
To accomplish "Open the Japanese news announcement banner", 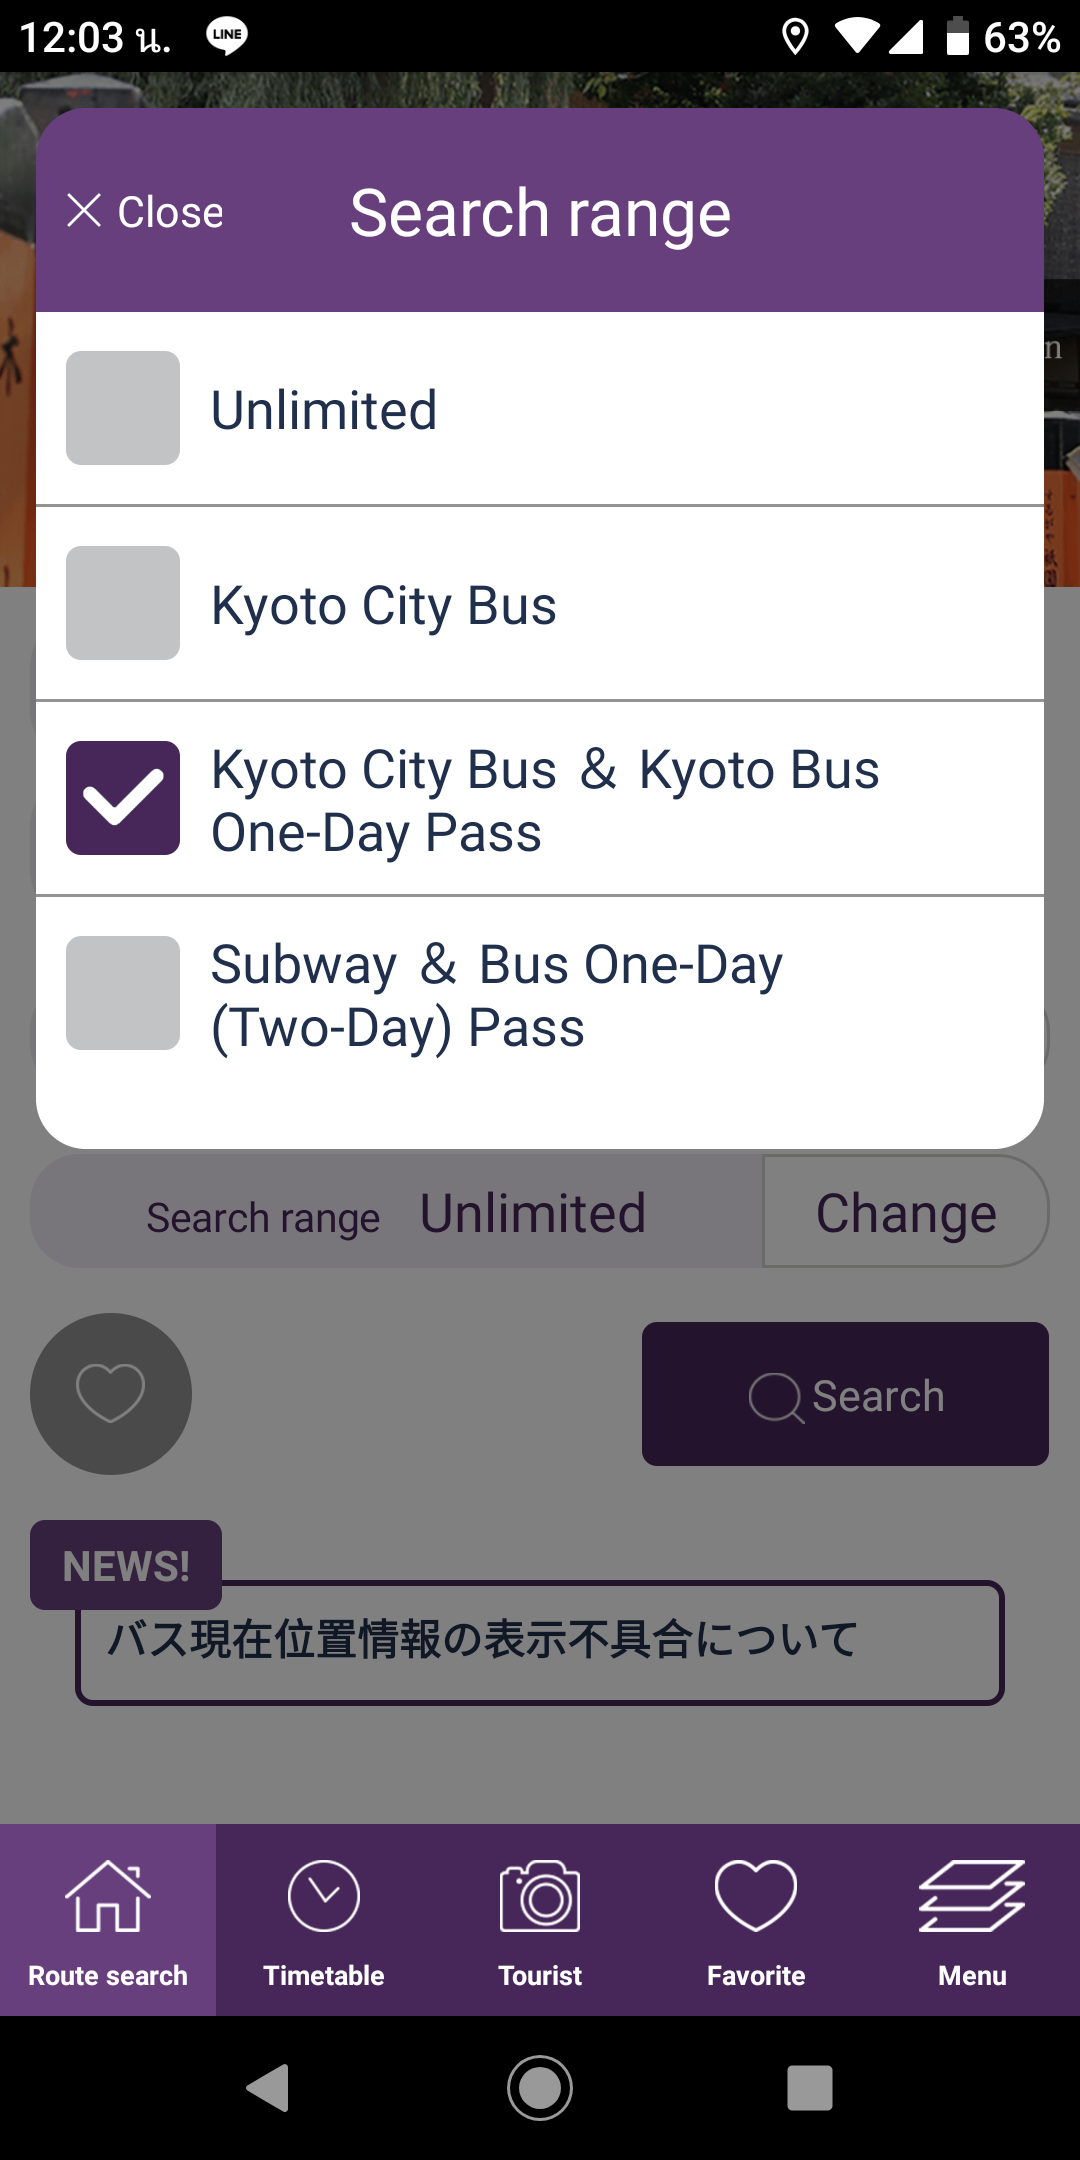I will pyautogui.click(x=540, y=1642).
